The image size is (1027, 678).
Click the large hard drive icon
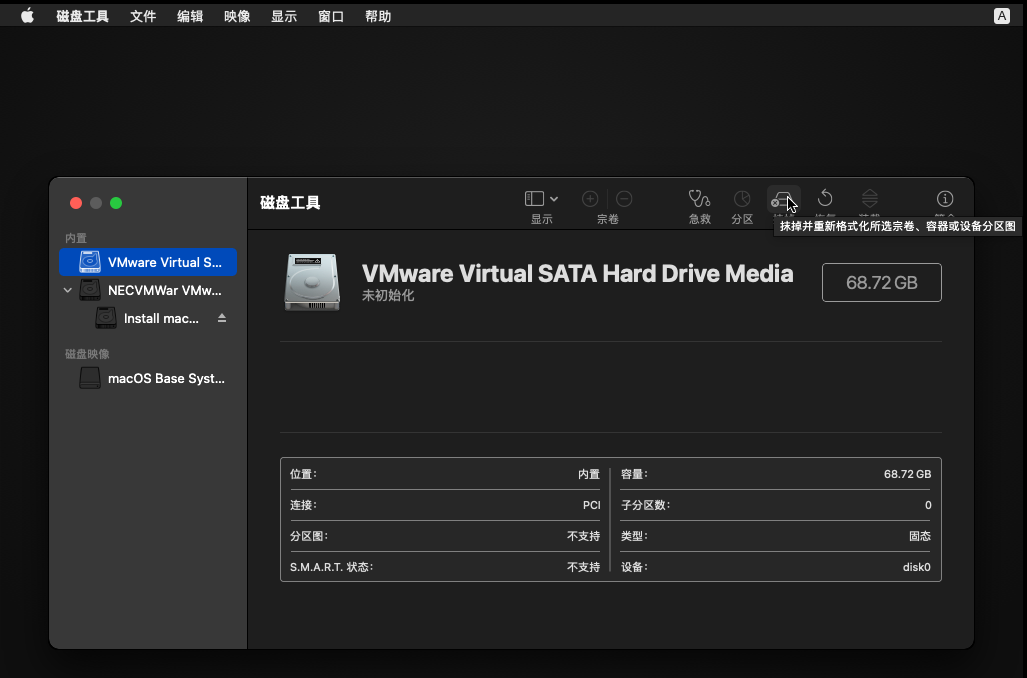(312, 282)
